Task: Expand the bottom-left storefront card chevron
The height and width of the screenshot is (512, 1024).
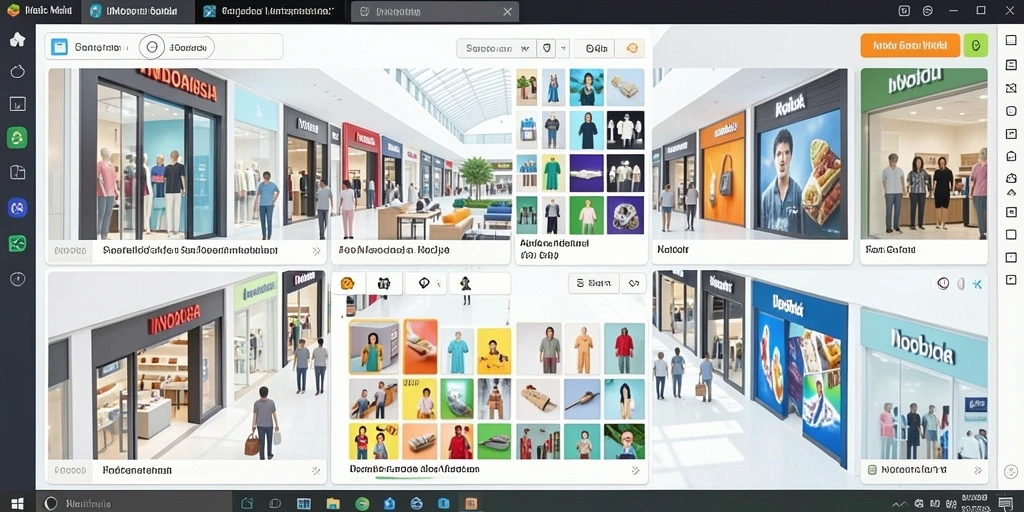Action: [x=316, y=470]
